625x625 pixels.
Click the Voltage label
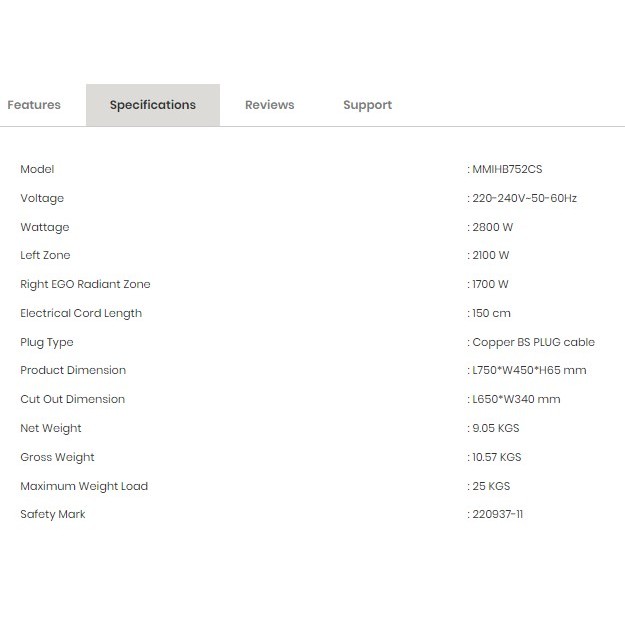(42, 199)
